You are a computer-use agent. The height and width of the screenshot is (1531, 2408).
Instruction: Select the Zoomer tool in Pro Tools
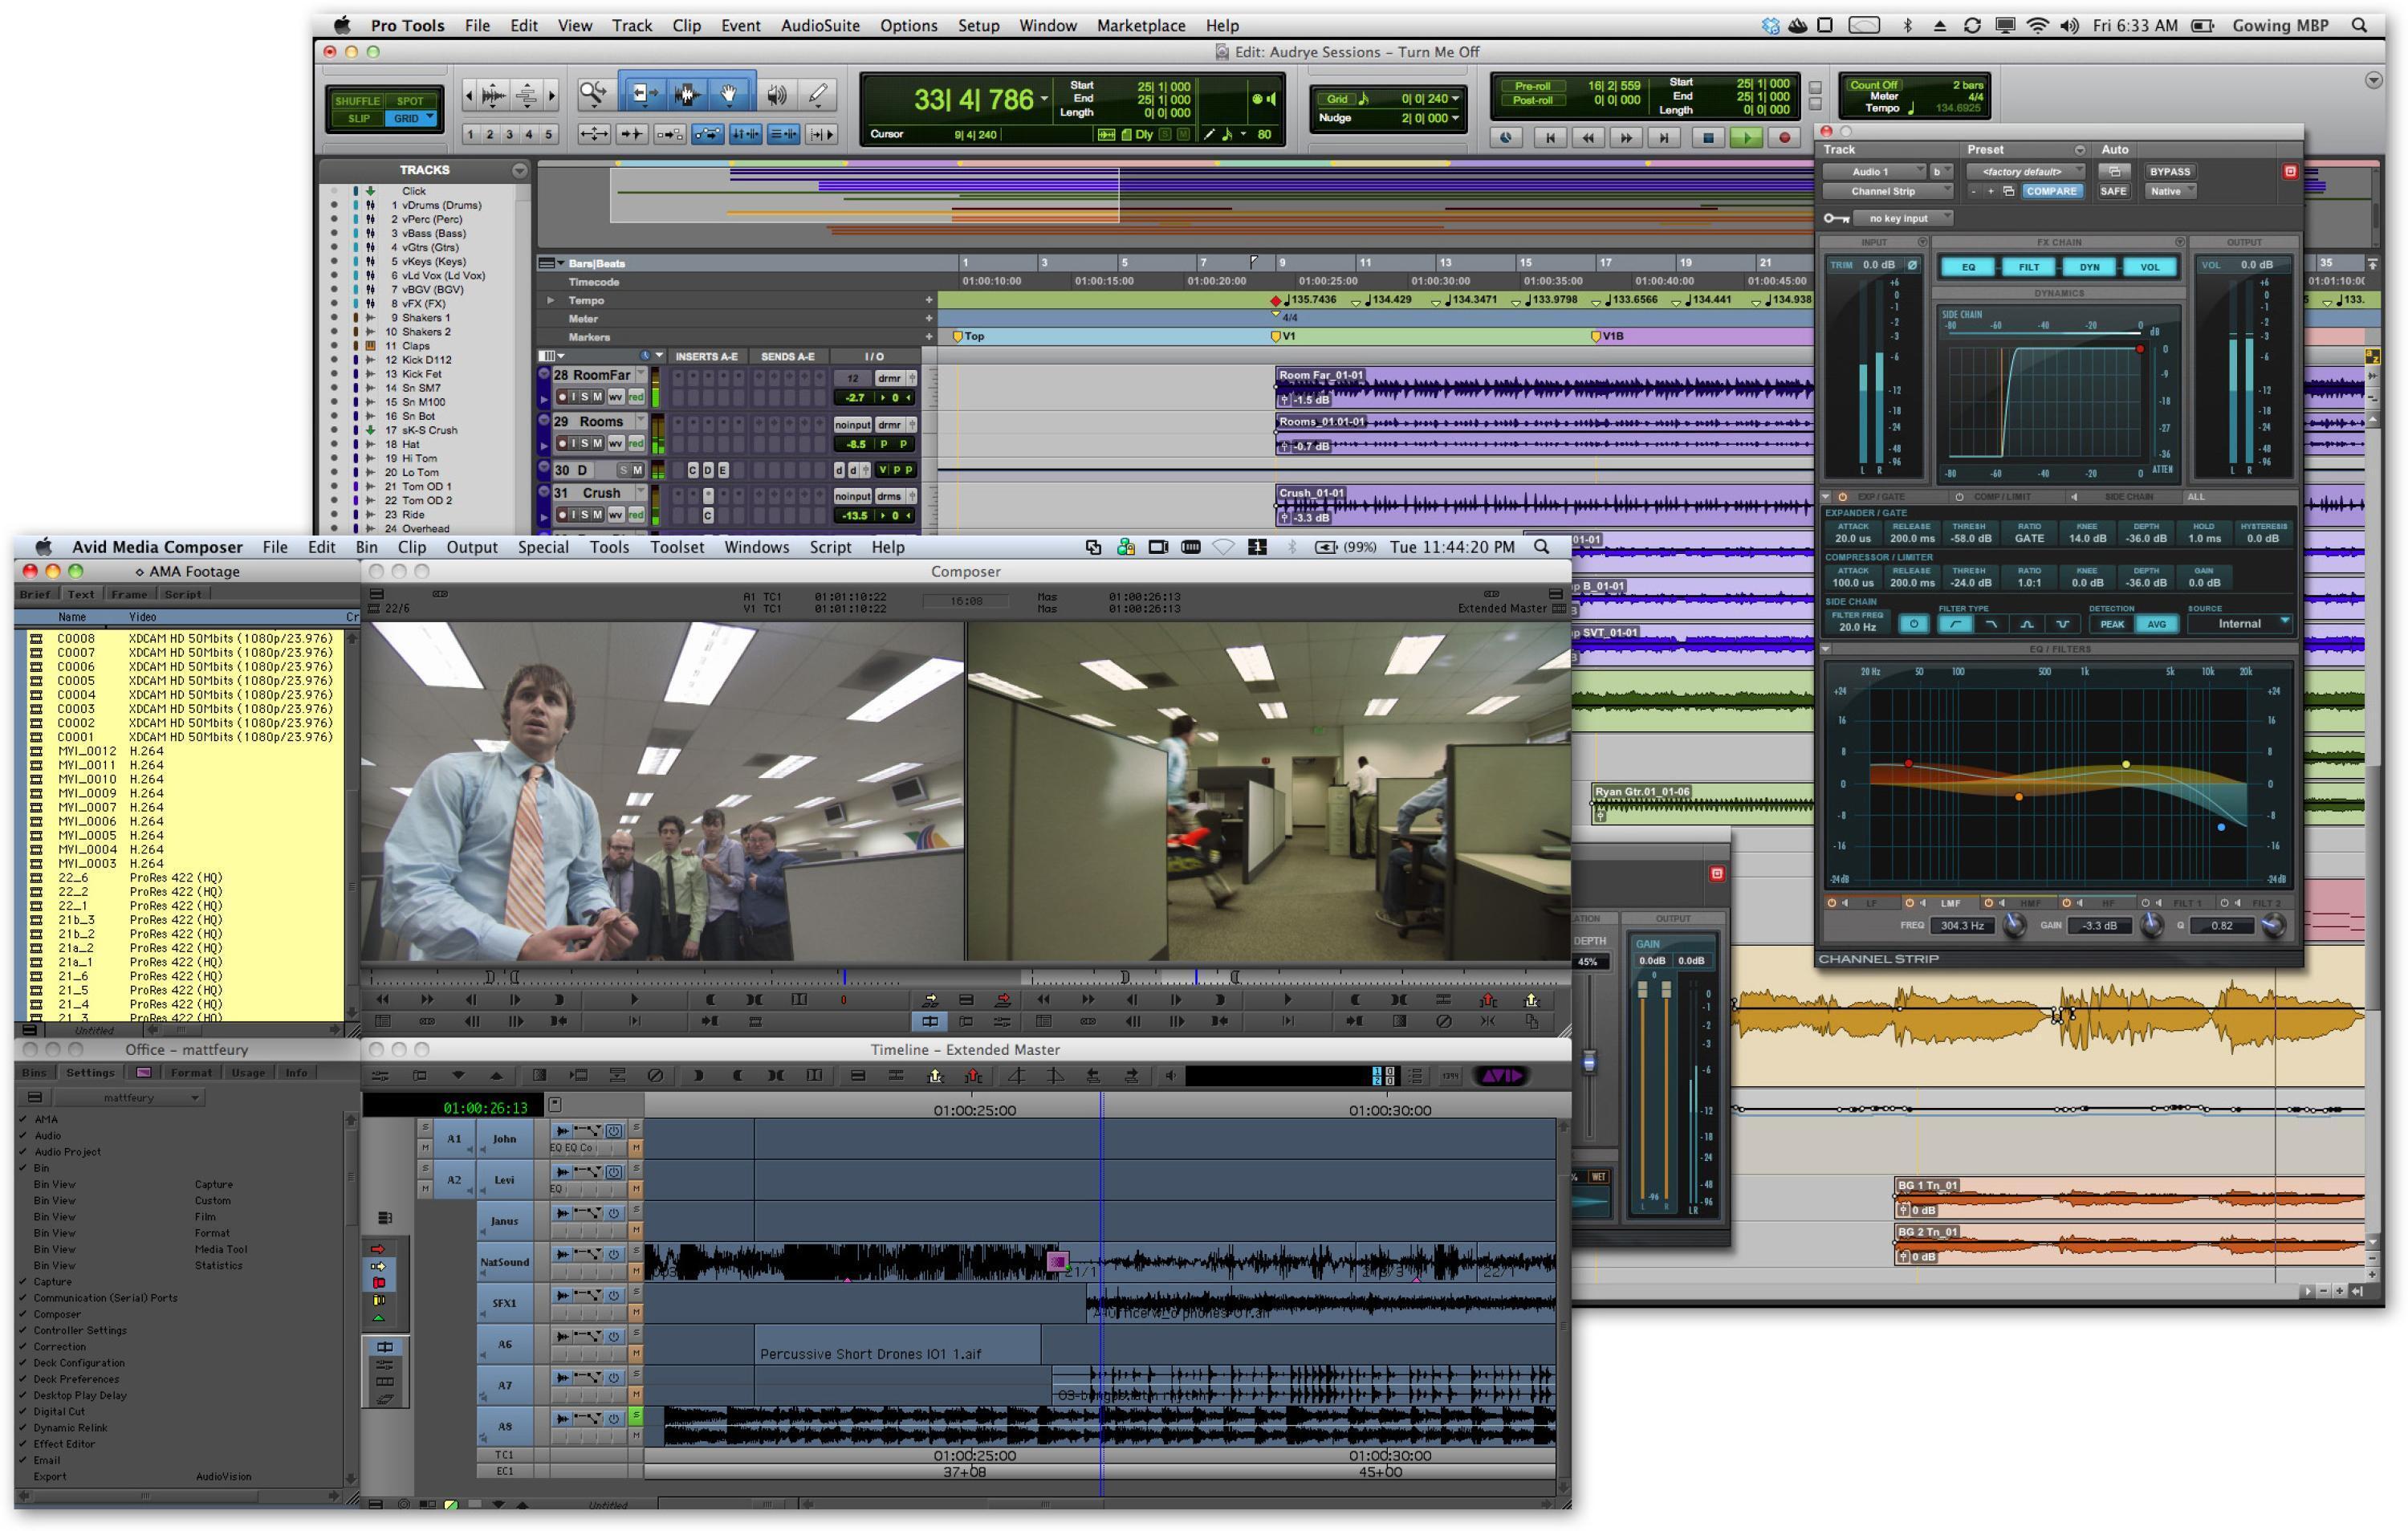[x=593, y=95]
